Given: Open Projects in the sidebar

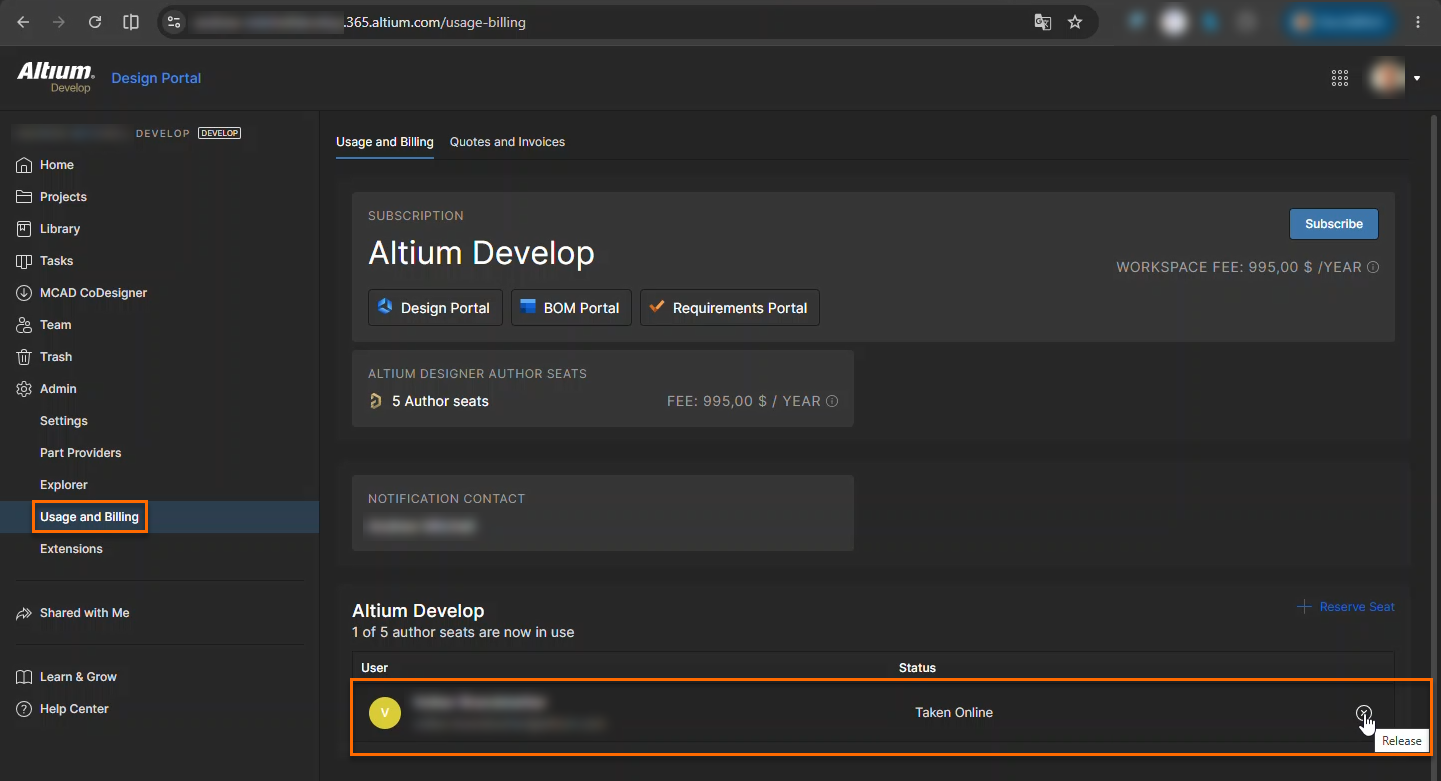Looking at the screenshot, I should [63, 197].
